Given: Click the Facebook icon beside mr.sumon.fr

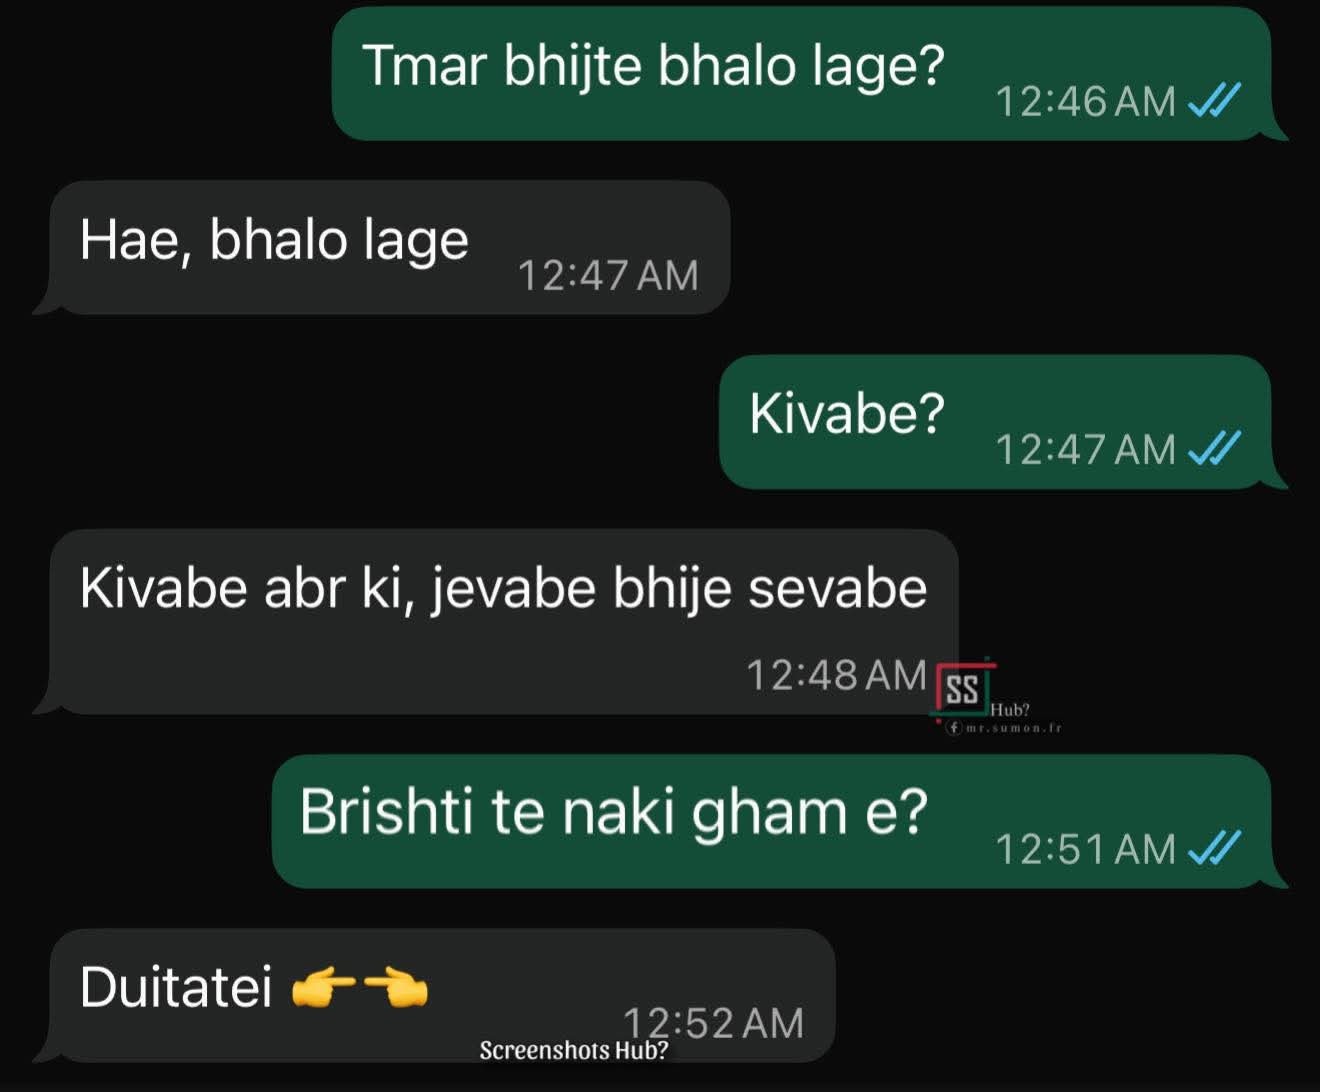Looking at the screenshot, I should click(x=954, y=728).
